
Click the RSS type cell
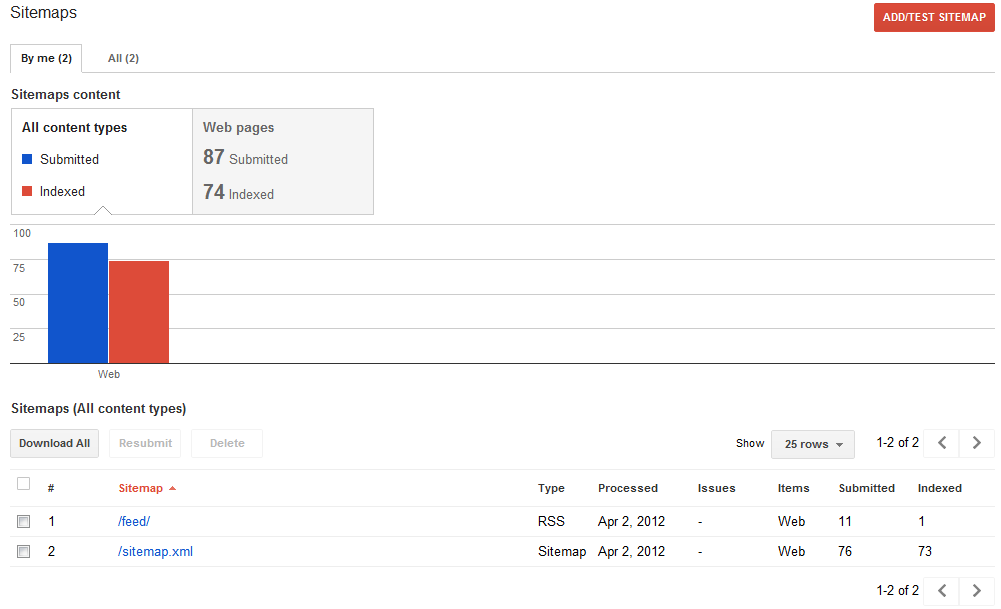point(551,522)
